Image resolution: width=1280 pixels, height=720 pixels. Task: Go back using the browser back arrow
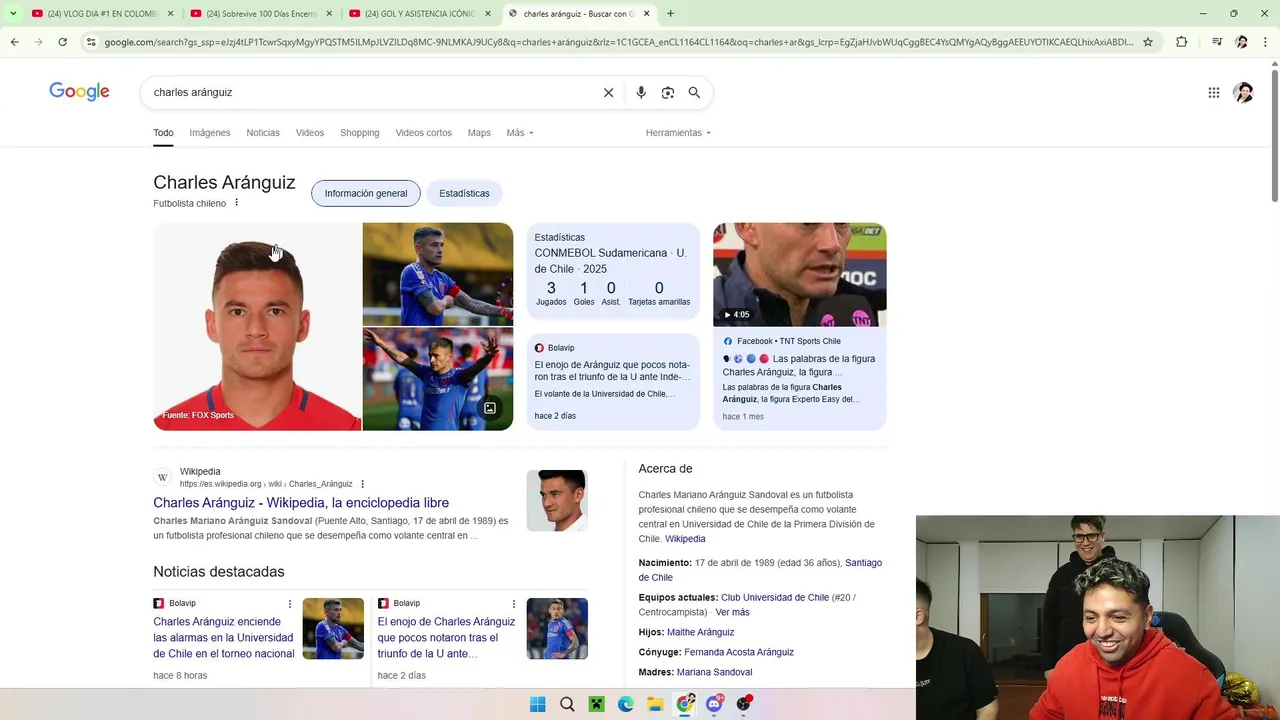tap(14, 42)
